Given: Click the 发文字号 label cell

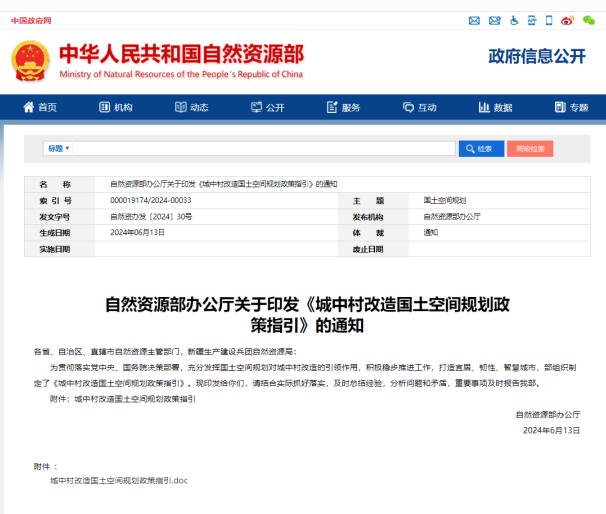Looking at the screenshot, I should 54,217.
